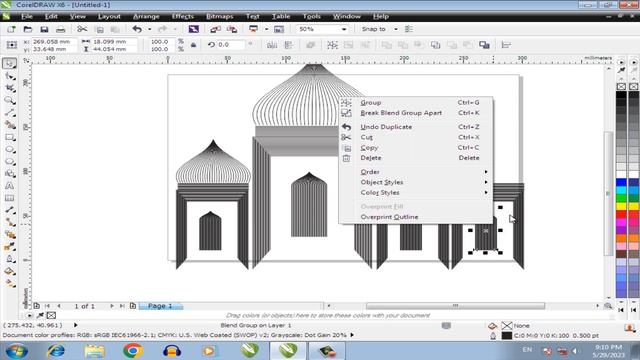640x360 pixels.
Task: Pick the red swatch in palette
Action: coord(621,214)
